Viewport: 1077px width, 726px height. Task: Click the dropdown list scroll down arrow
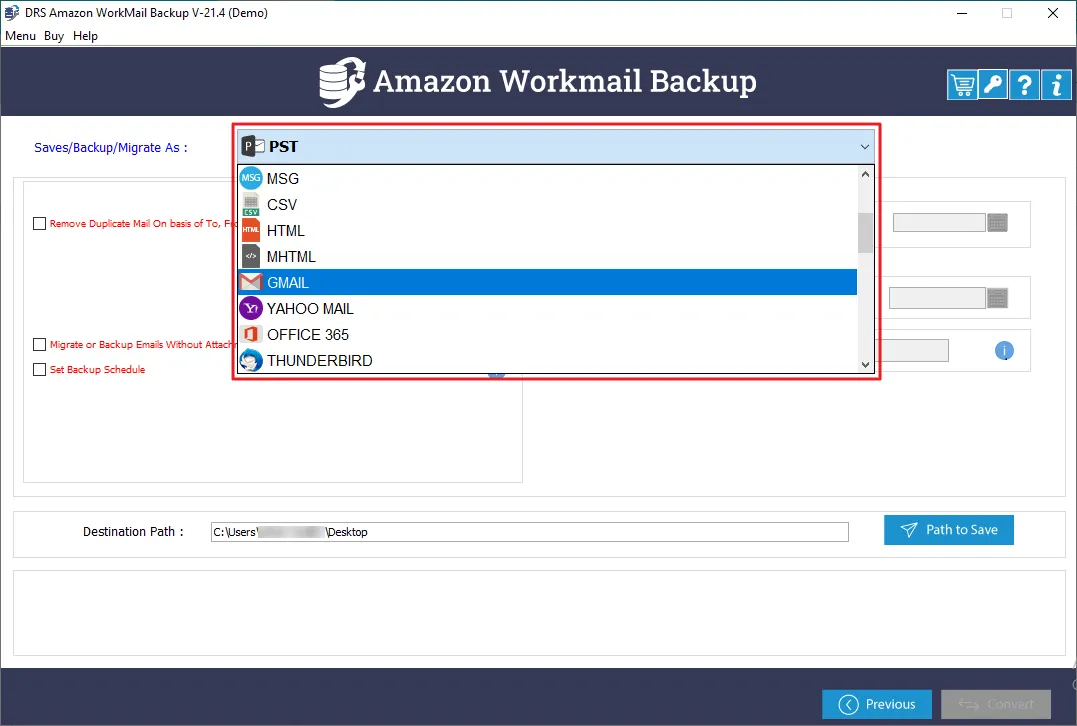pos(865,365)
